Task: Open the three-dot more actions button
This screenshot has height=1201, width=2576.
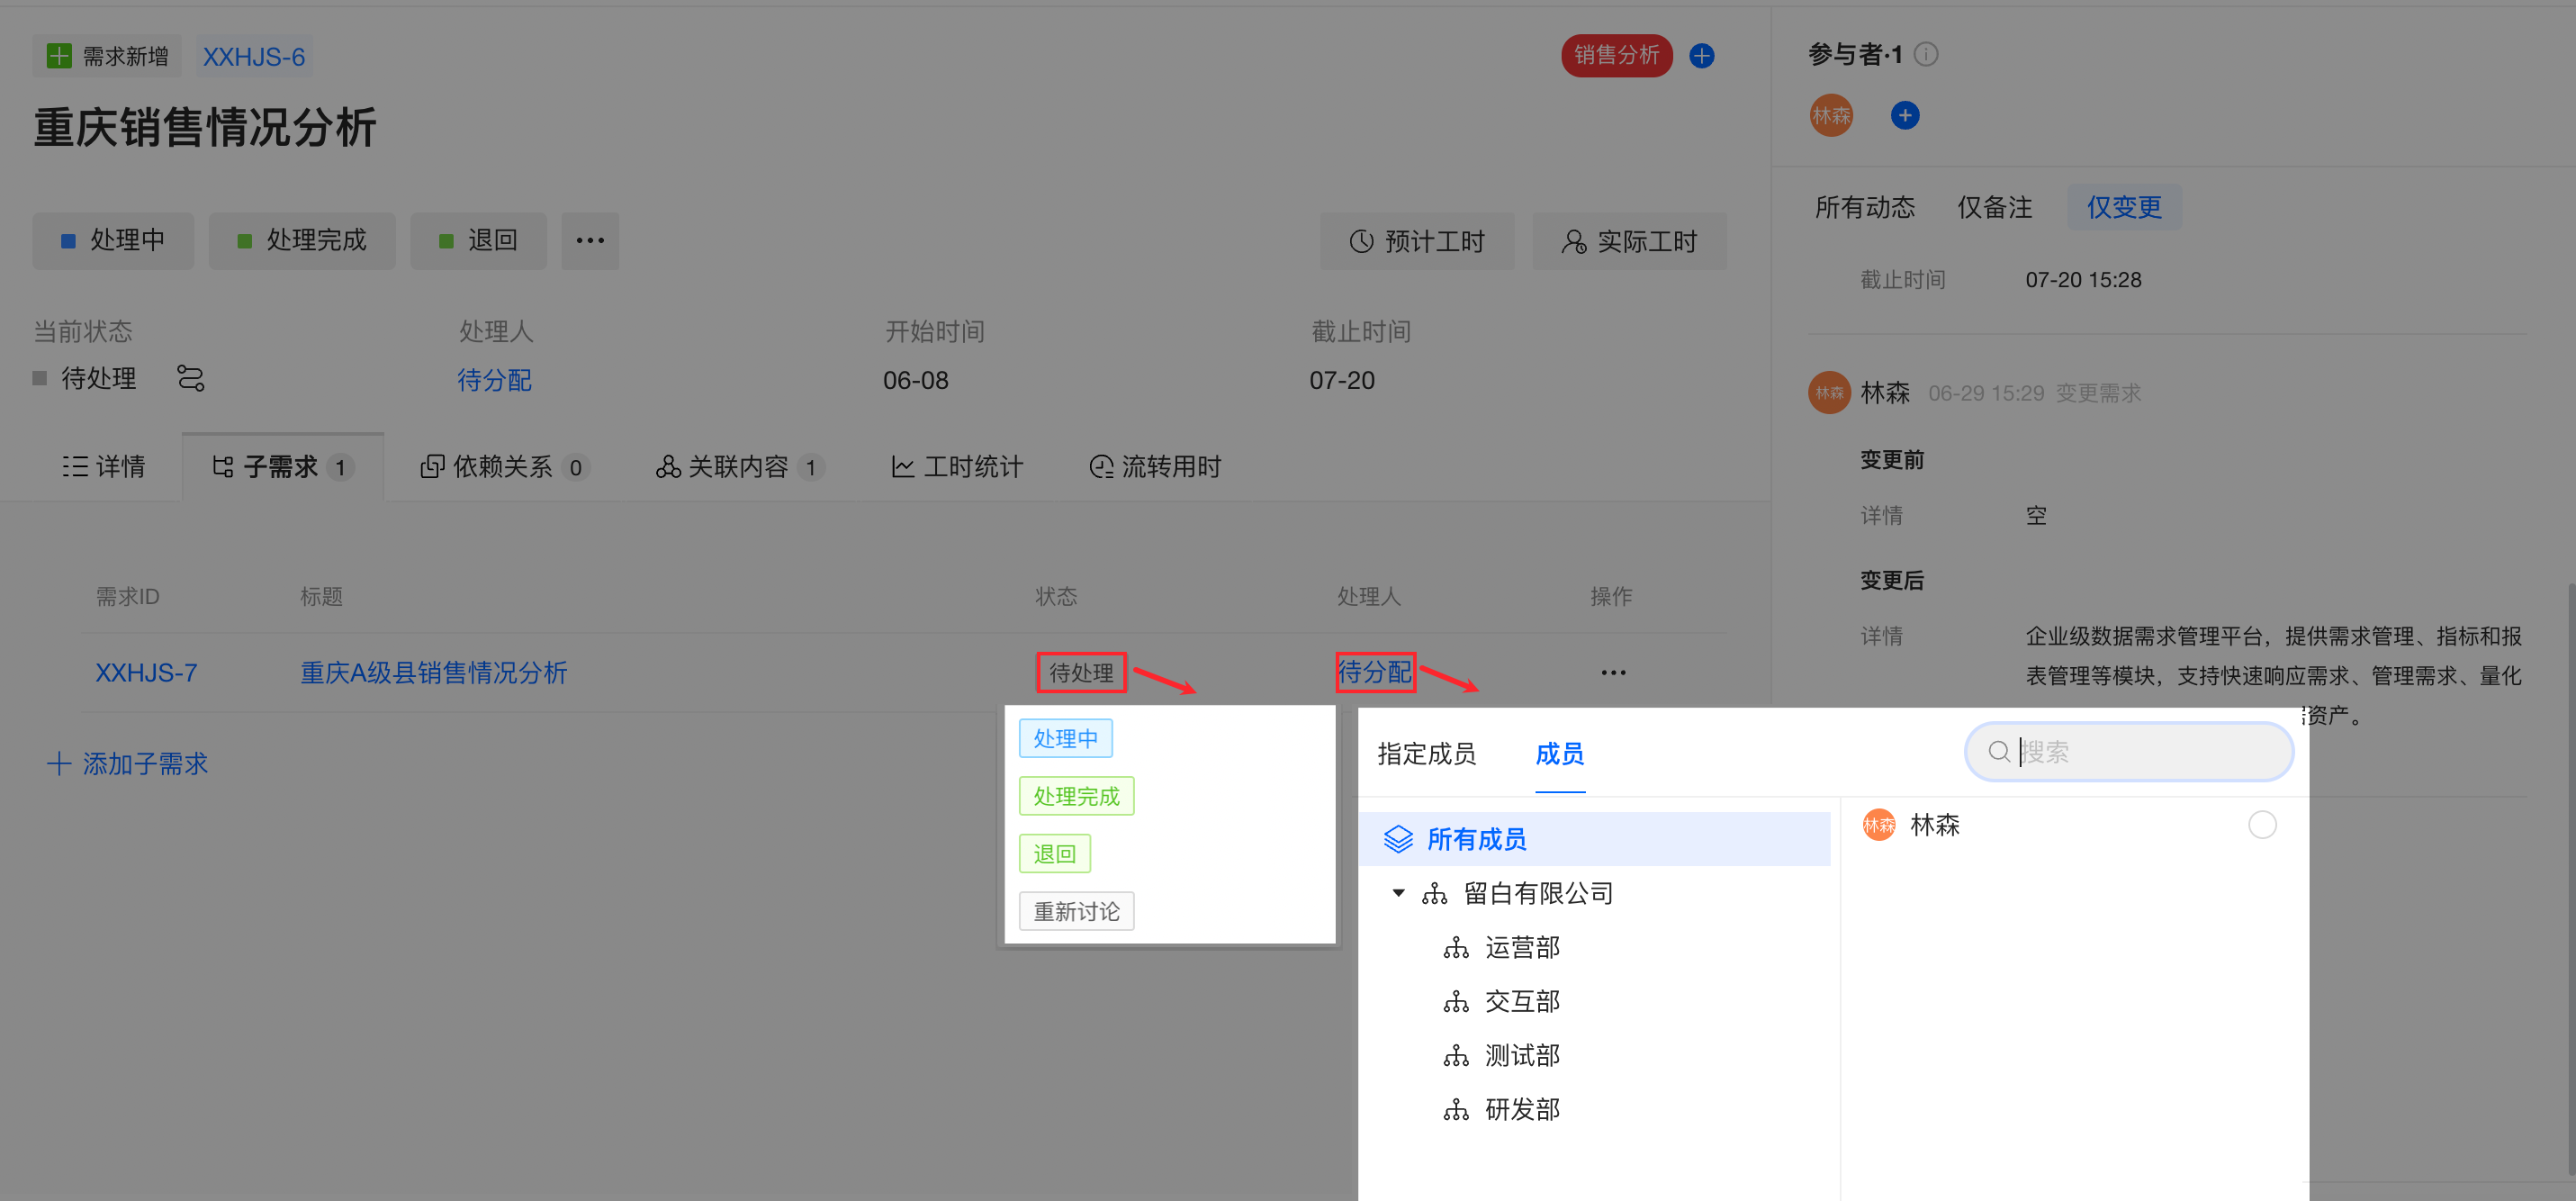Action: coord(590,240)
